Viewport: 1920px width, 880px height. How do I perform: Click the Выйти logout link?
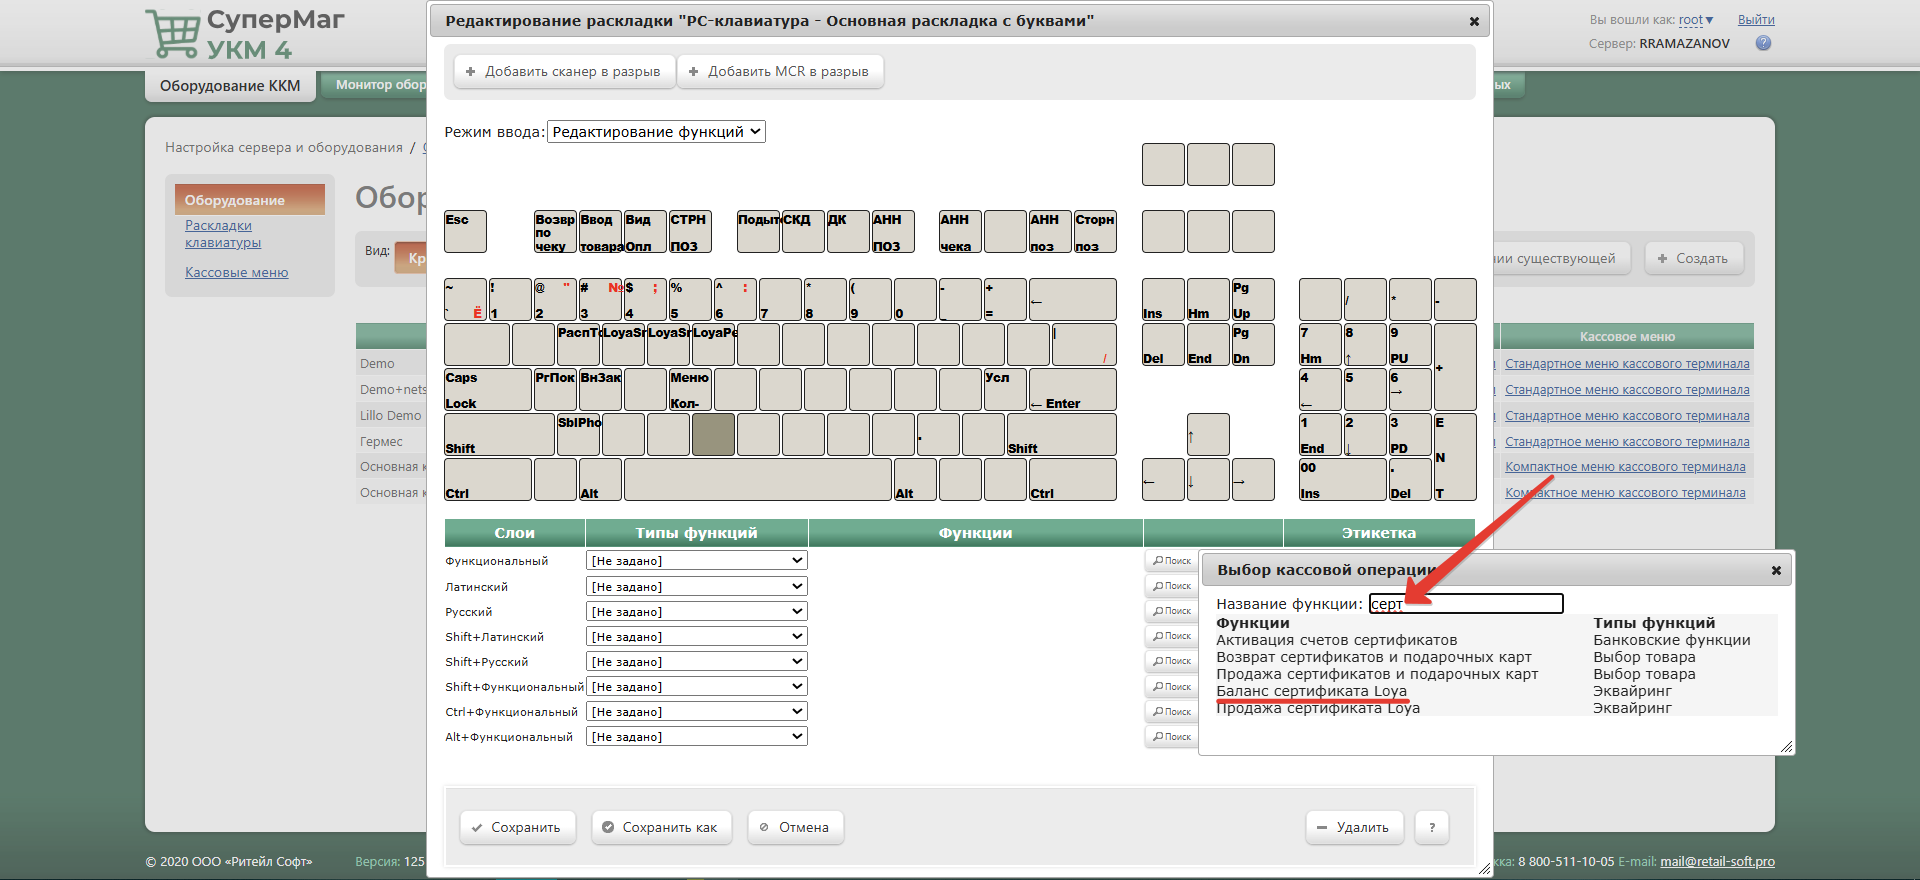(x=1756, y=20)
